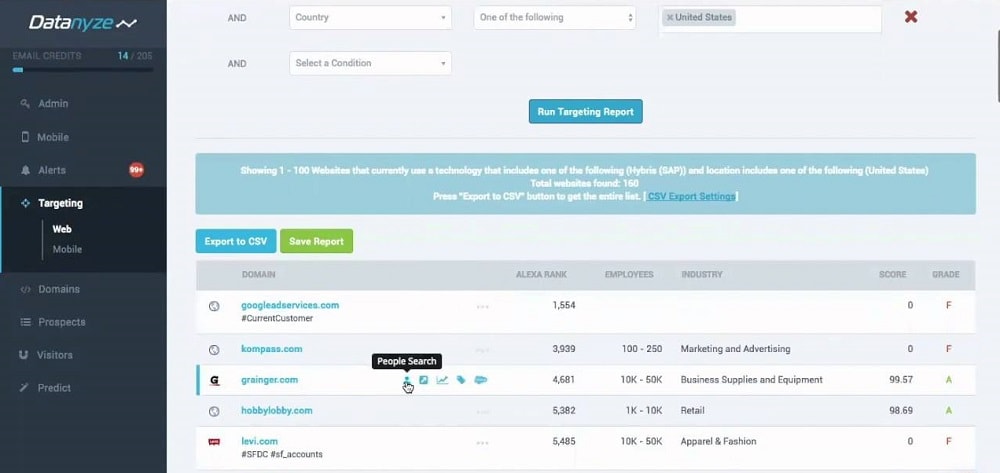The width and height of the screenshot is (1000, 473).
Task: Click the Salesforce cloud icon for grainger.com
Action: [x=481, y=380]
